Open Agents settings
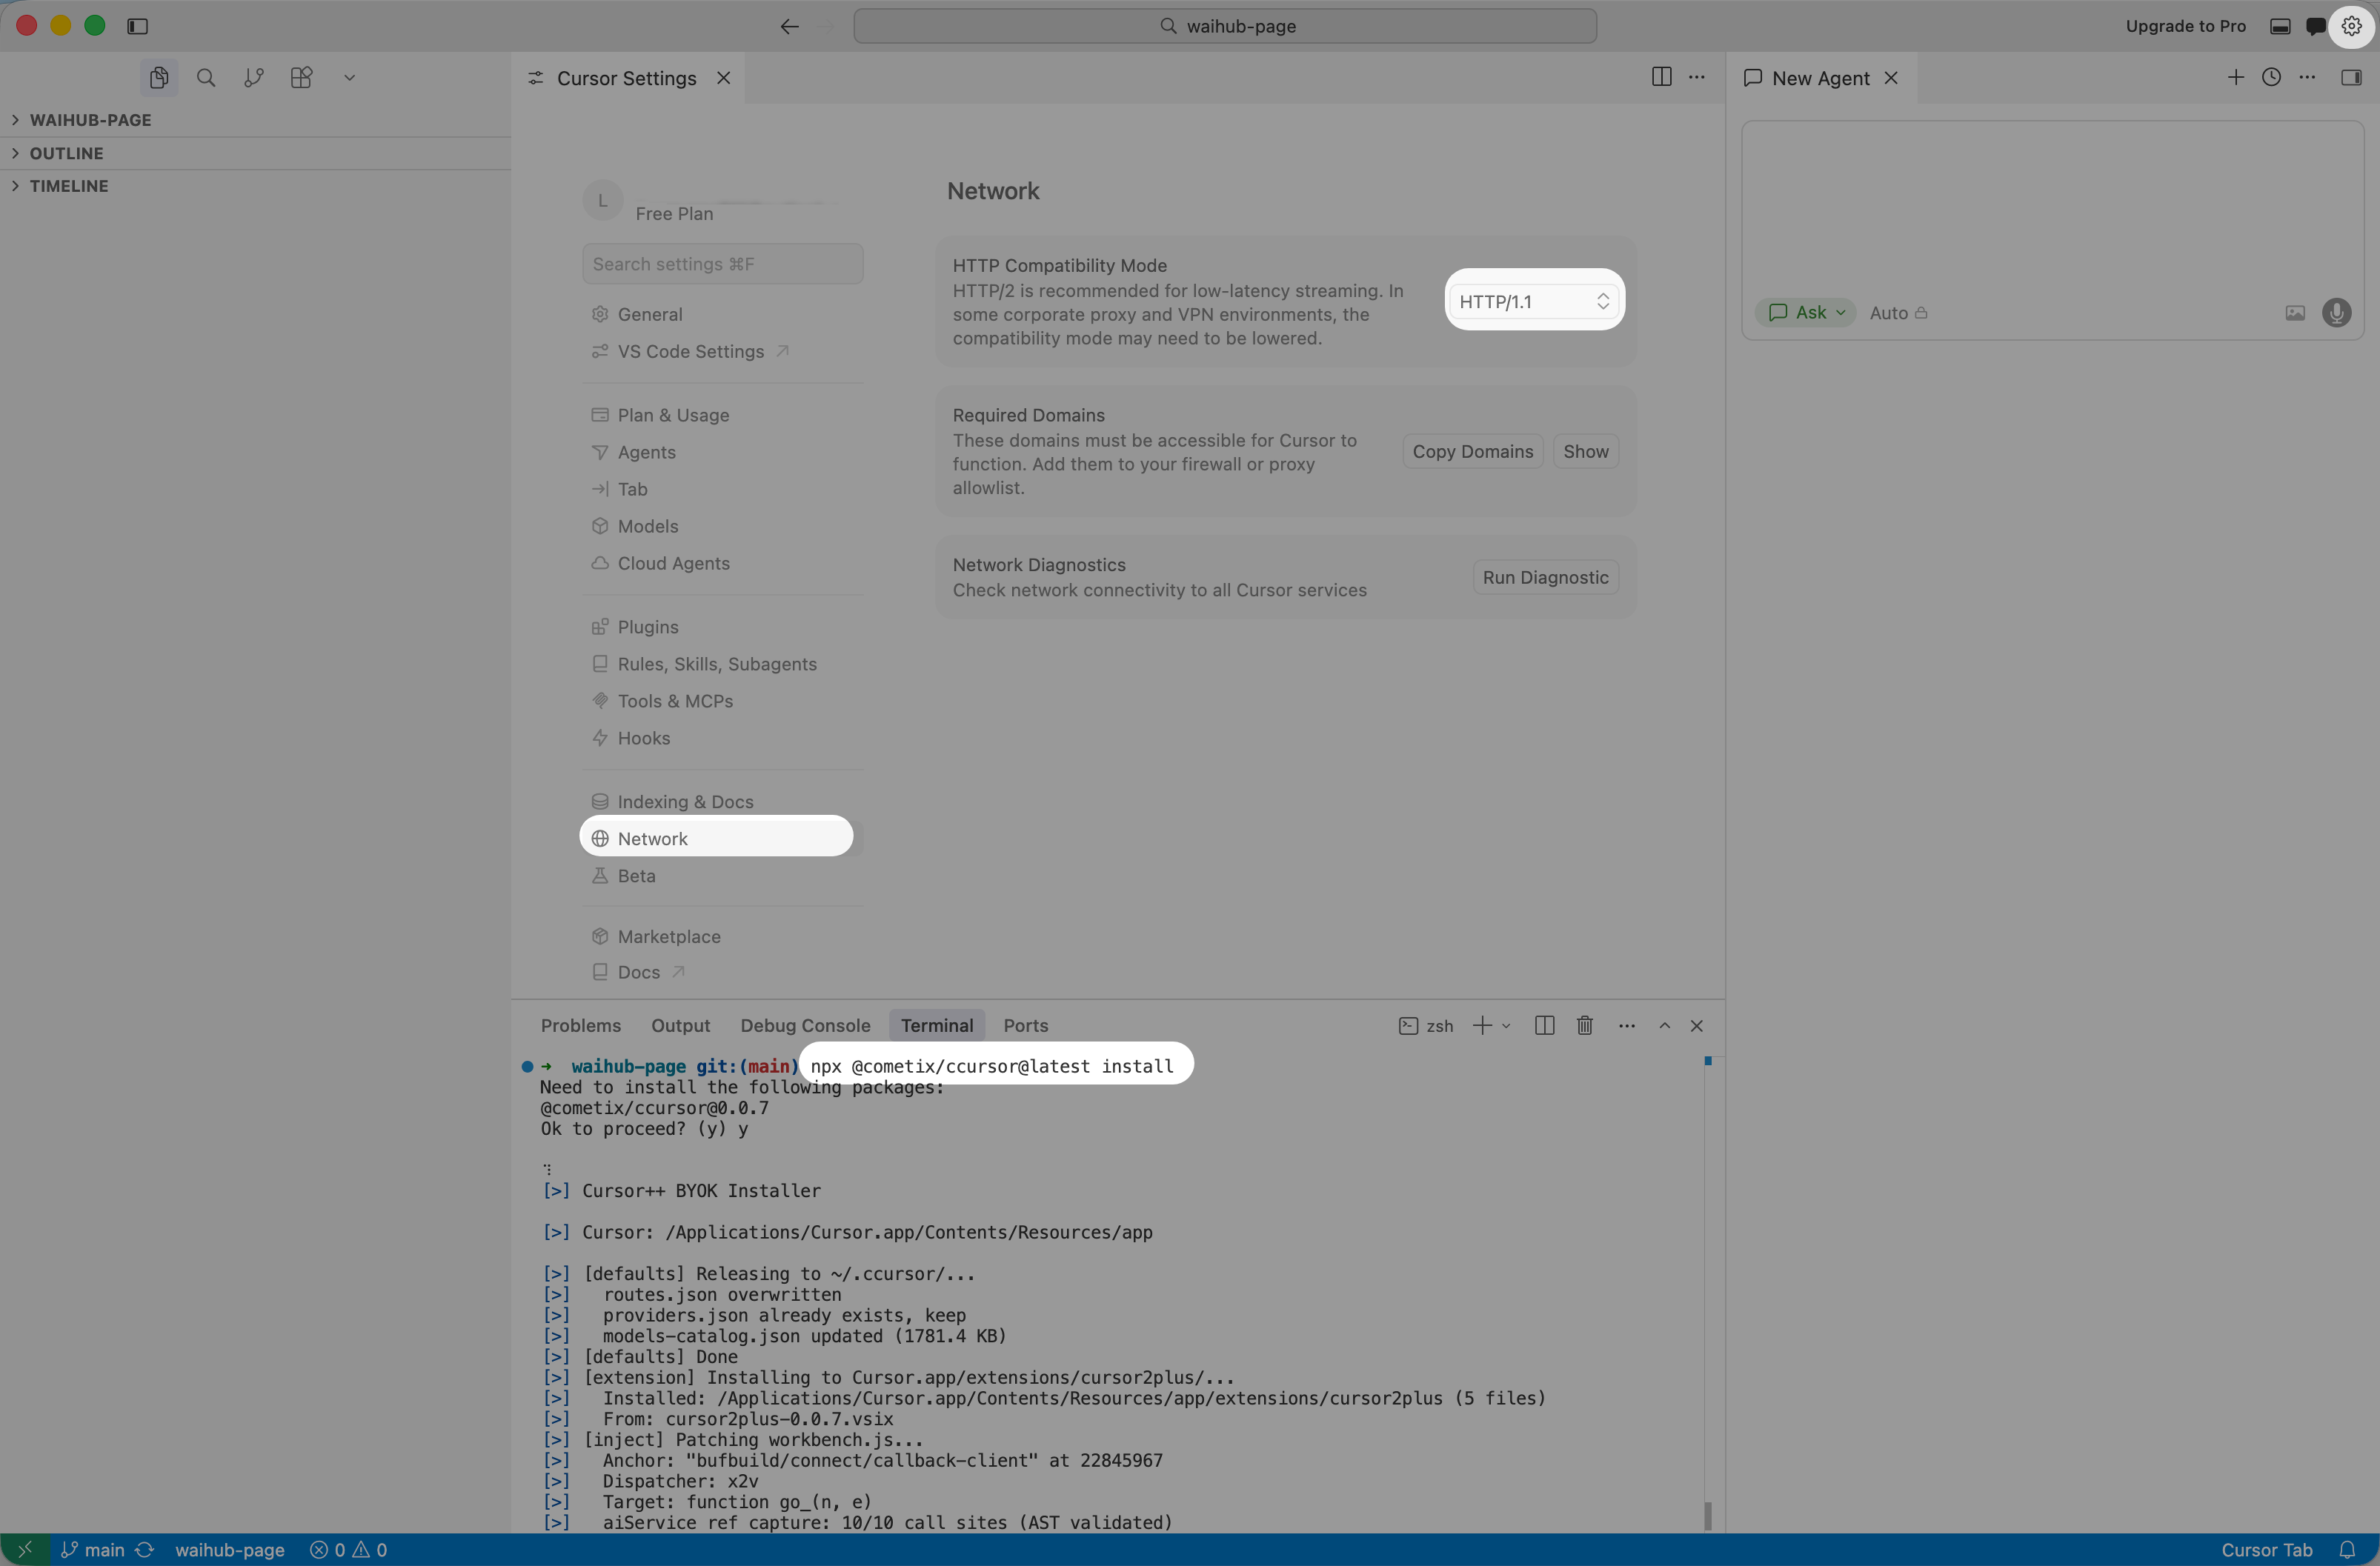Image resolution: width=2380 pixels, height=1566 pixels. coord(722,452)
